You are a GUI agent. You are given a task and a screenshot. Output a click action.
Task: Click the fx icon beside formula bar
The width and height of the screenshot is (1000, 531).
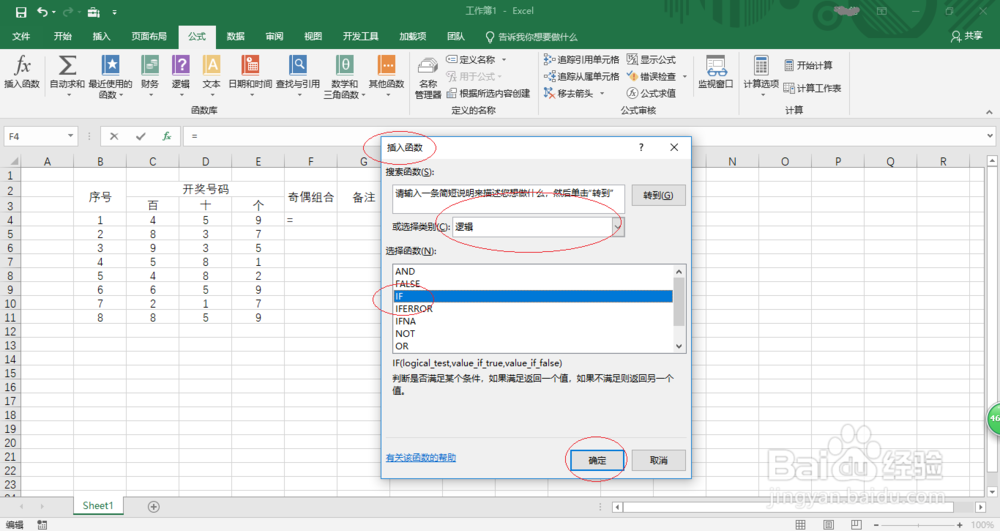166,136
